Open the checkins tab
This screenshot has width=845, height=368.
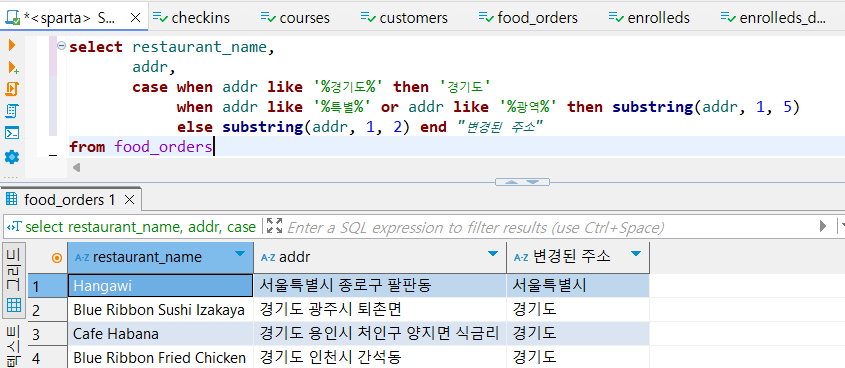pyautogui.click(x=191, y=18)
